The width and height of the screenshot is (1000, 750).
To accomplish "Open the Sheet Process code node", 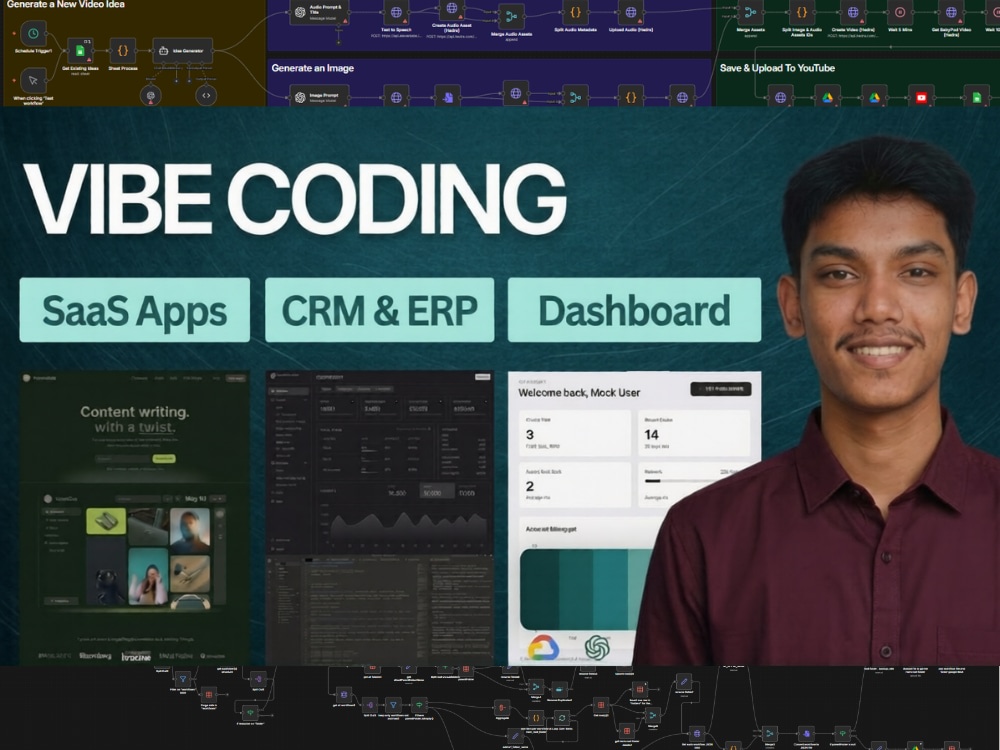I will tap(123, 50).
